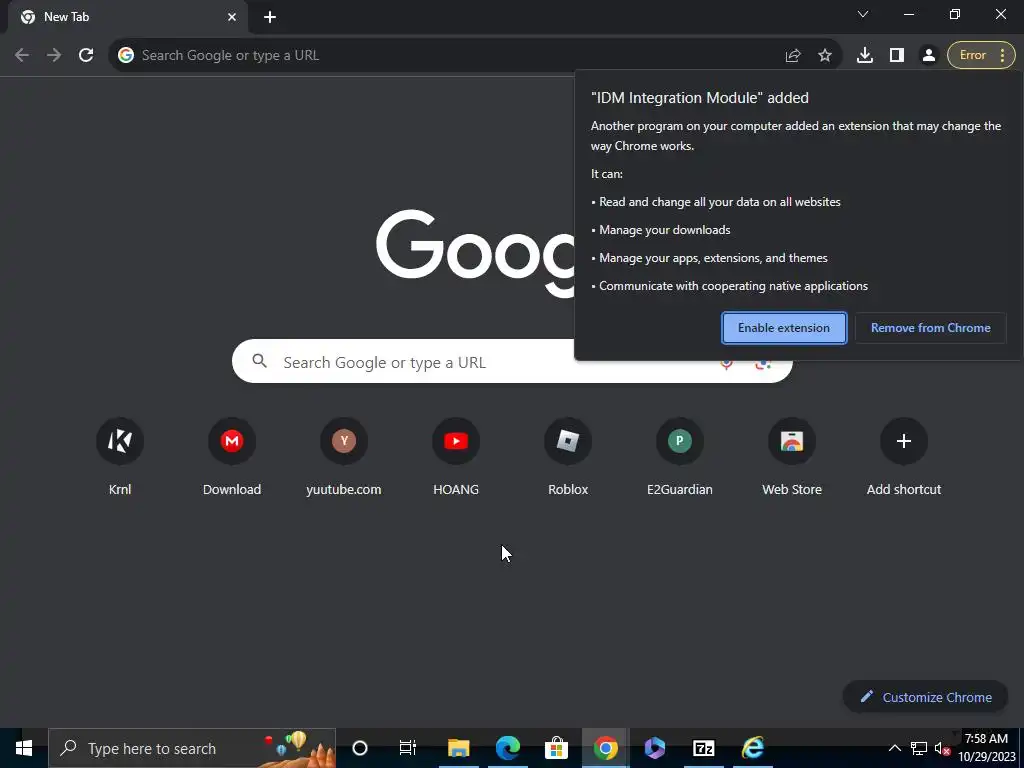Screen dimensions: 1024x768
Task: Open Internet Explorer from taskbar
Action: [752, 748]
